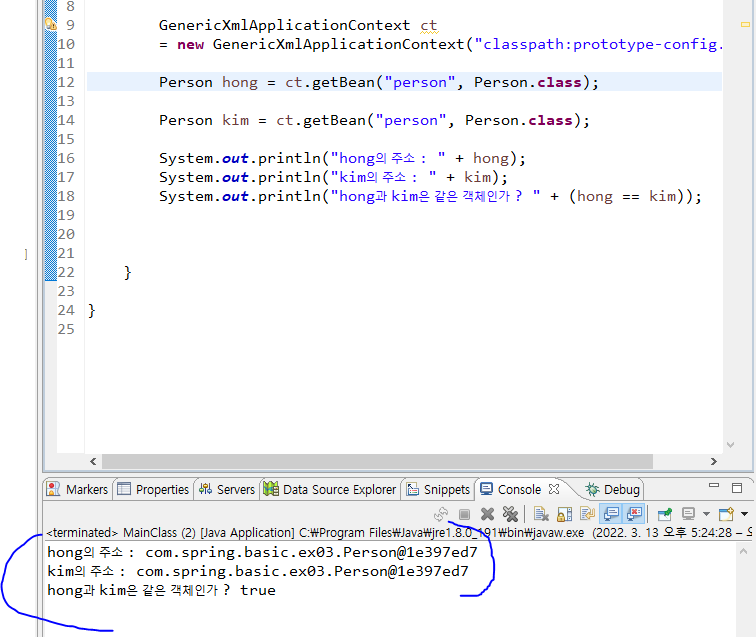Toggle the Scroll Lock icon

pyautogui.click(x=564, y=515)
